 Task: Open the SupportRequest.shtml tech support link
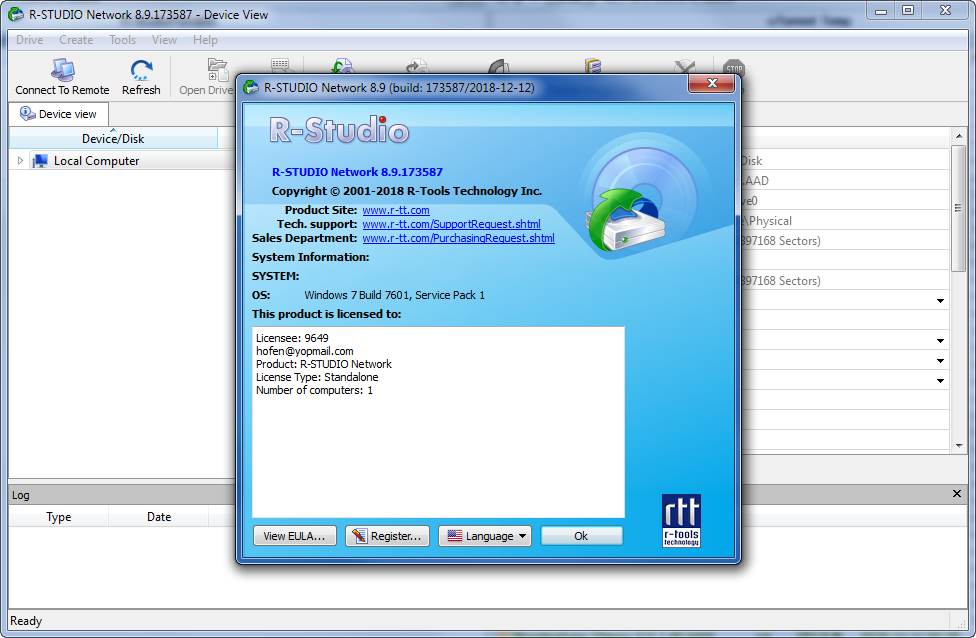click(x=451, y=224)
